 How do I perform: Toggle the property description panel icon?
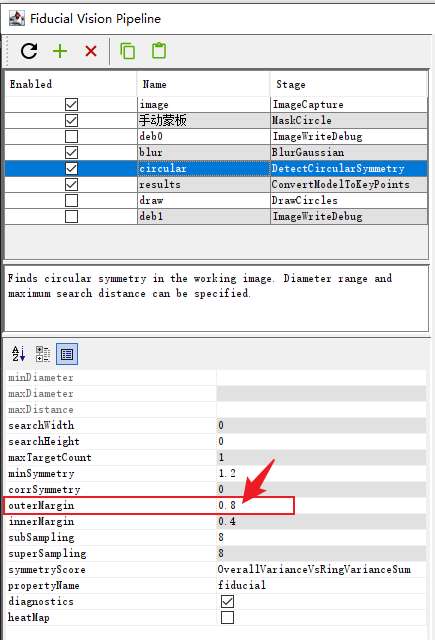click(67, 354)
